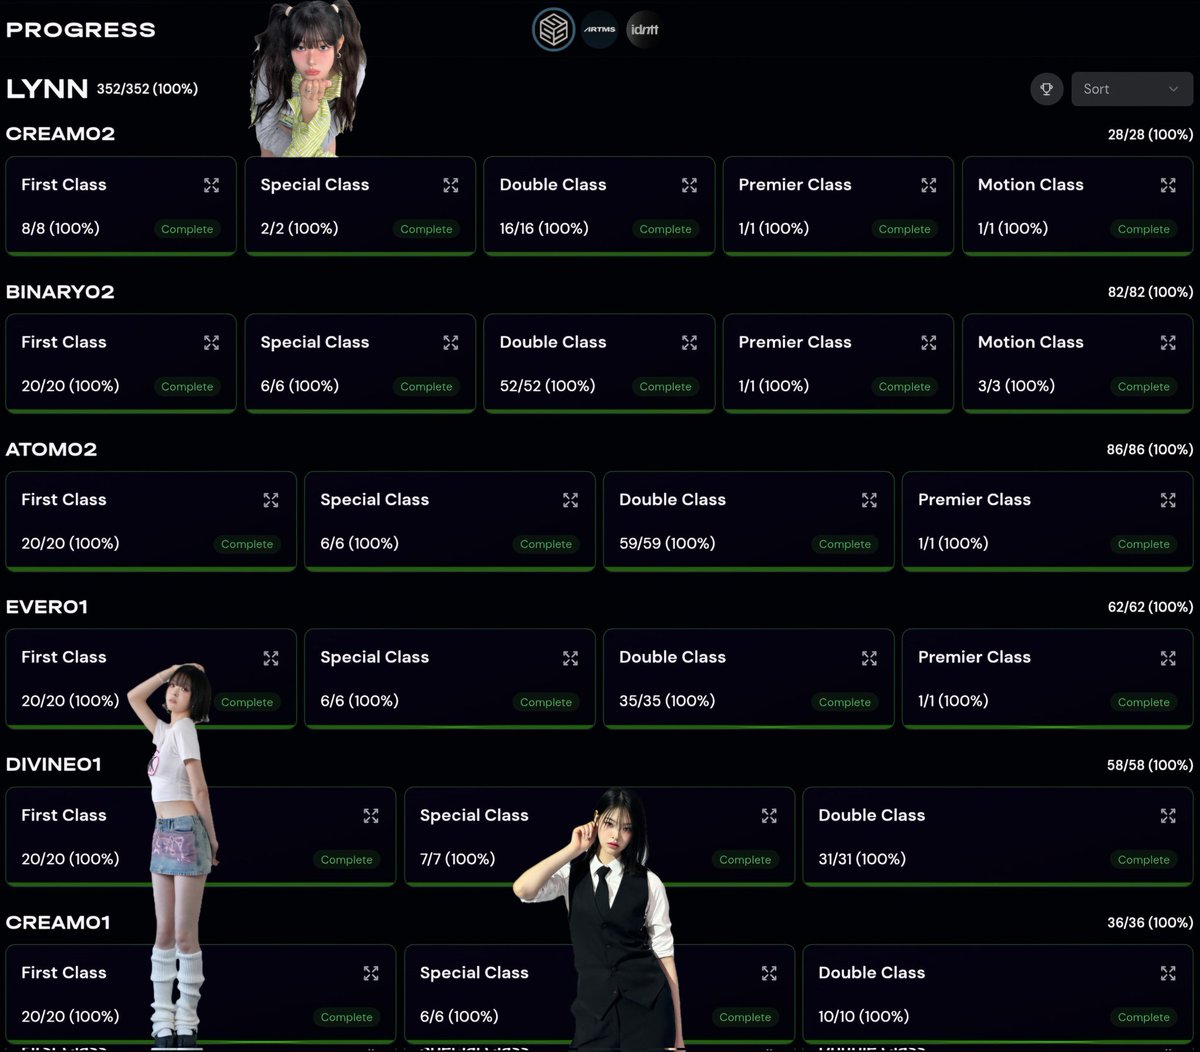Click the 352/352 (100%) total count
Image resolution: width=1200 pixels, height=1052 pixels.
coord(147,89)
